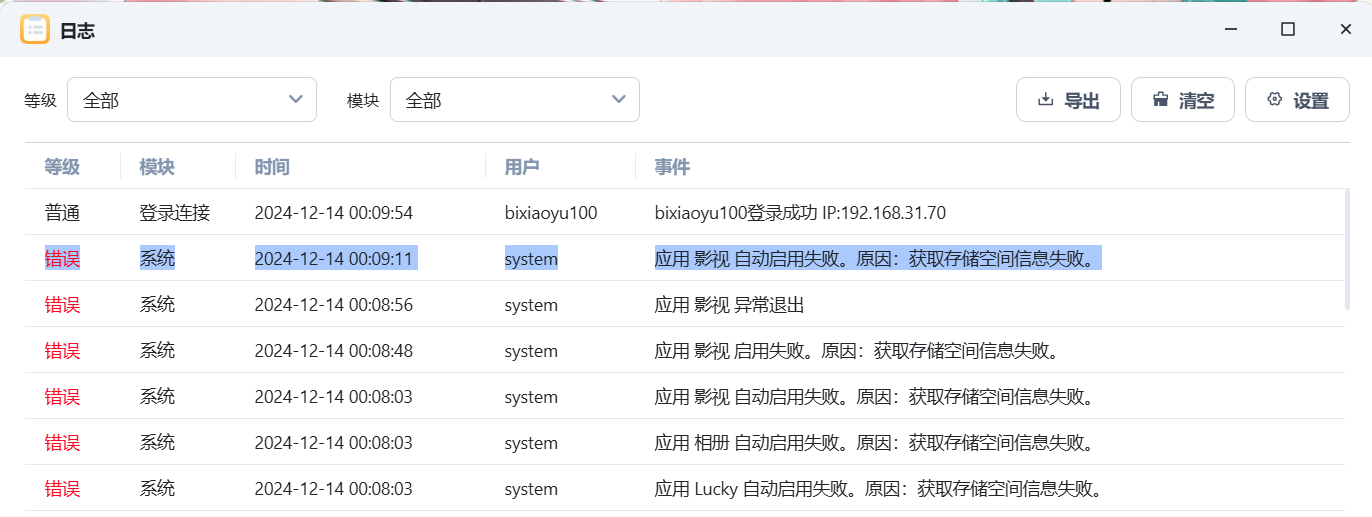This screenshot has height=517, width=1372.
Task: Click the 普通 level cell
Action: (62, 213)
